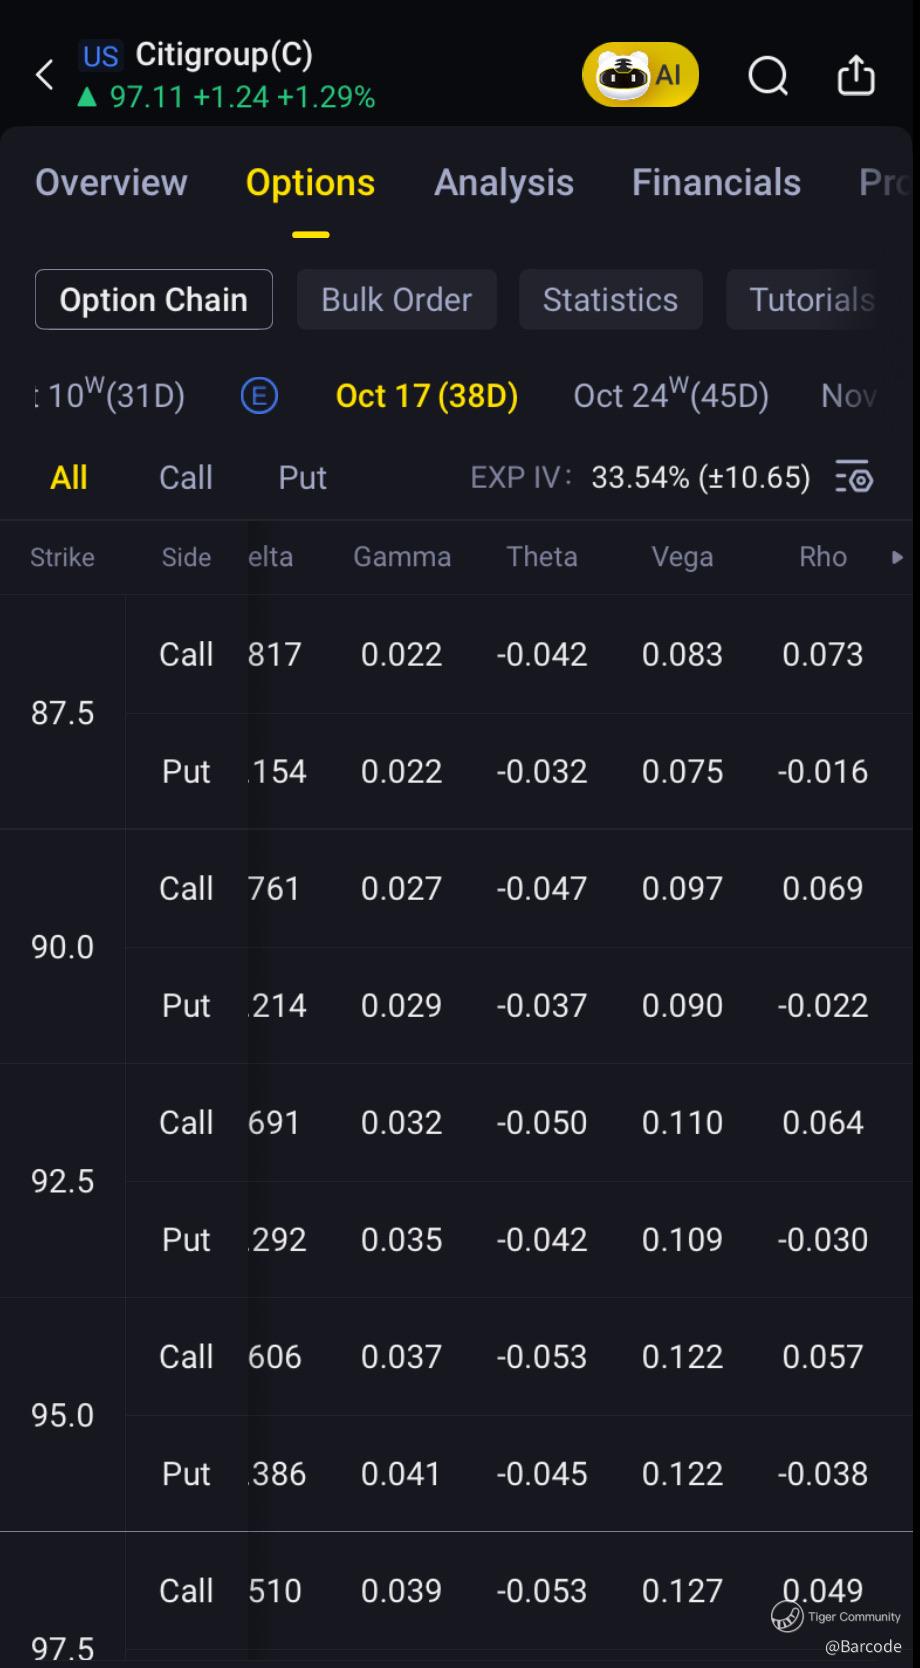Image resolution: width=920 pixels, height=1668 pixels.
Task: Open option chain display settings icon
Action: pos(854,478)
